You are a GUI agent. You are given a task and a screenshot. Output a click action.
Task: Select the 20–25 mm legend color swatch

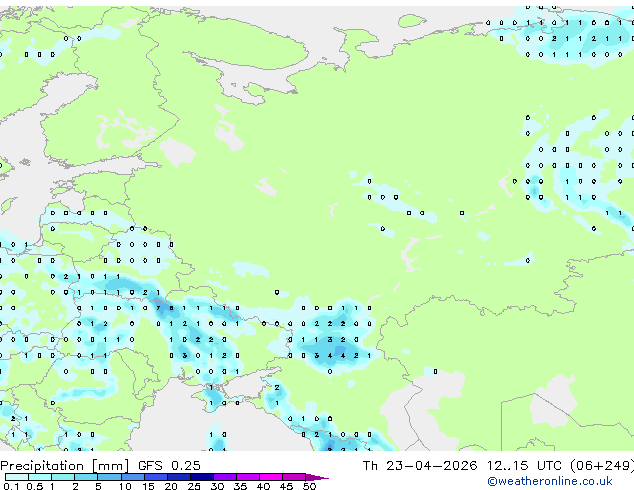[178, 477]
